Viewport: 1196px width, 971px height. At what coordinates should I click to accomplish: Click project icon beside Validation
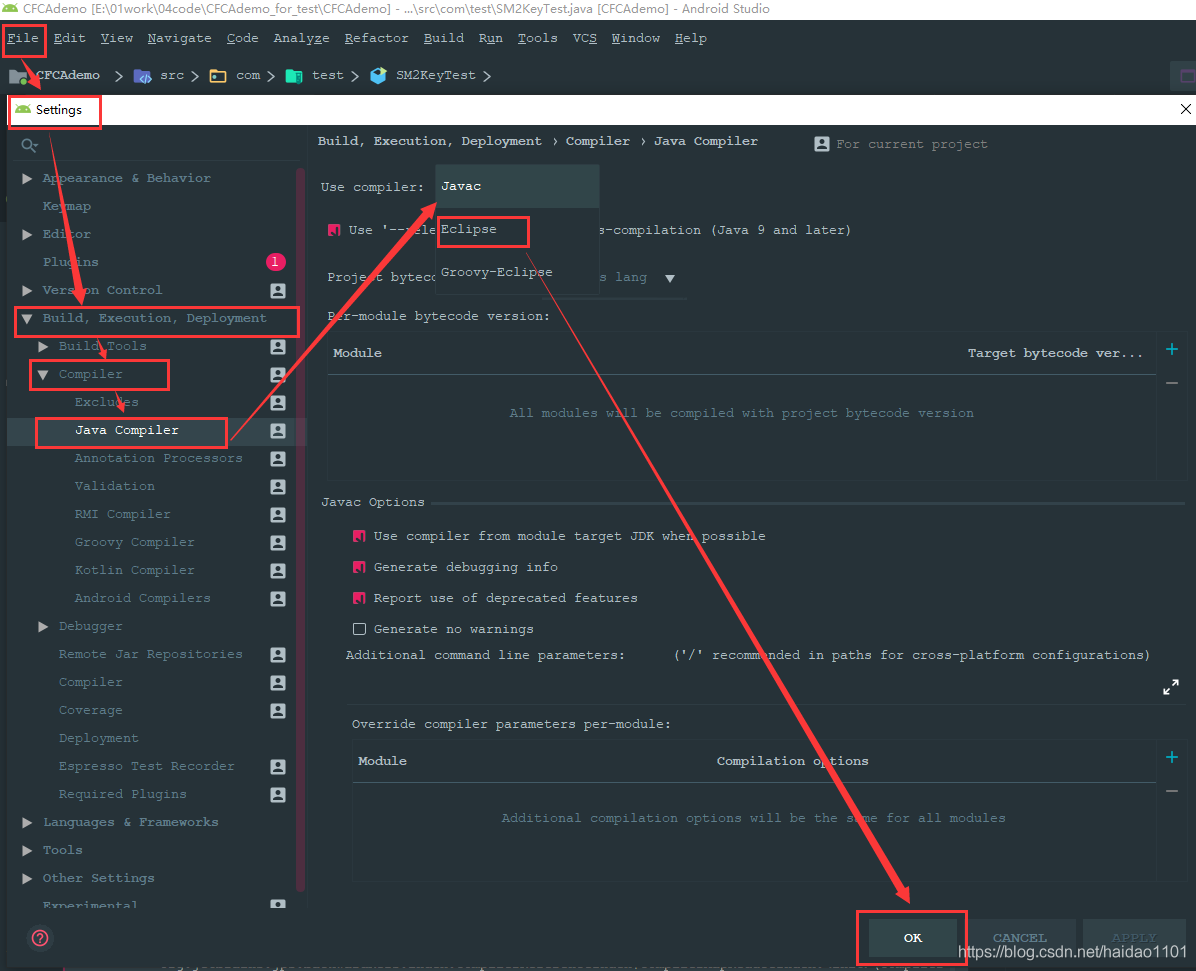(x=278, y=487)
